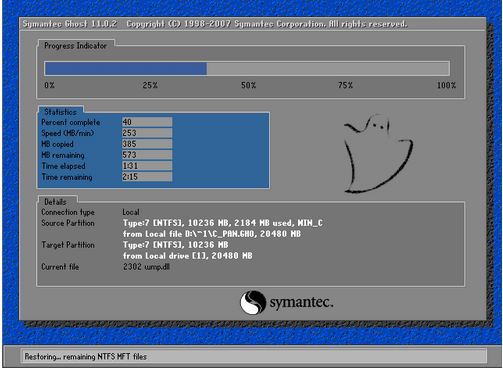
Task: Click the 25% progress scale marker
Action: point(150,85)
